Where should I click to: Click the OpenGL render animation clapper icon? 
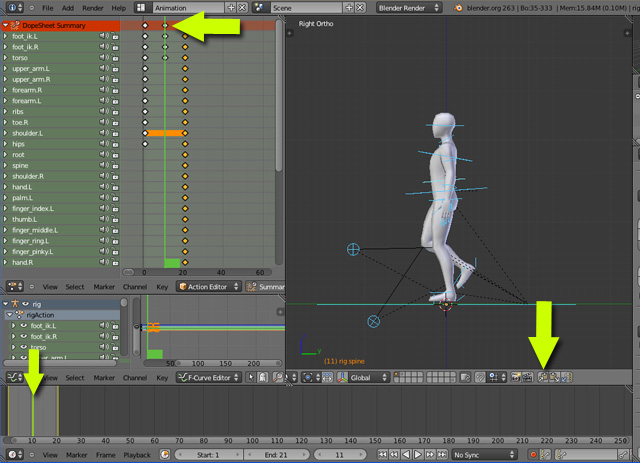pyautogui.click(x=527, y=377)
